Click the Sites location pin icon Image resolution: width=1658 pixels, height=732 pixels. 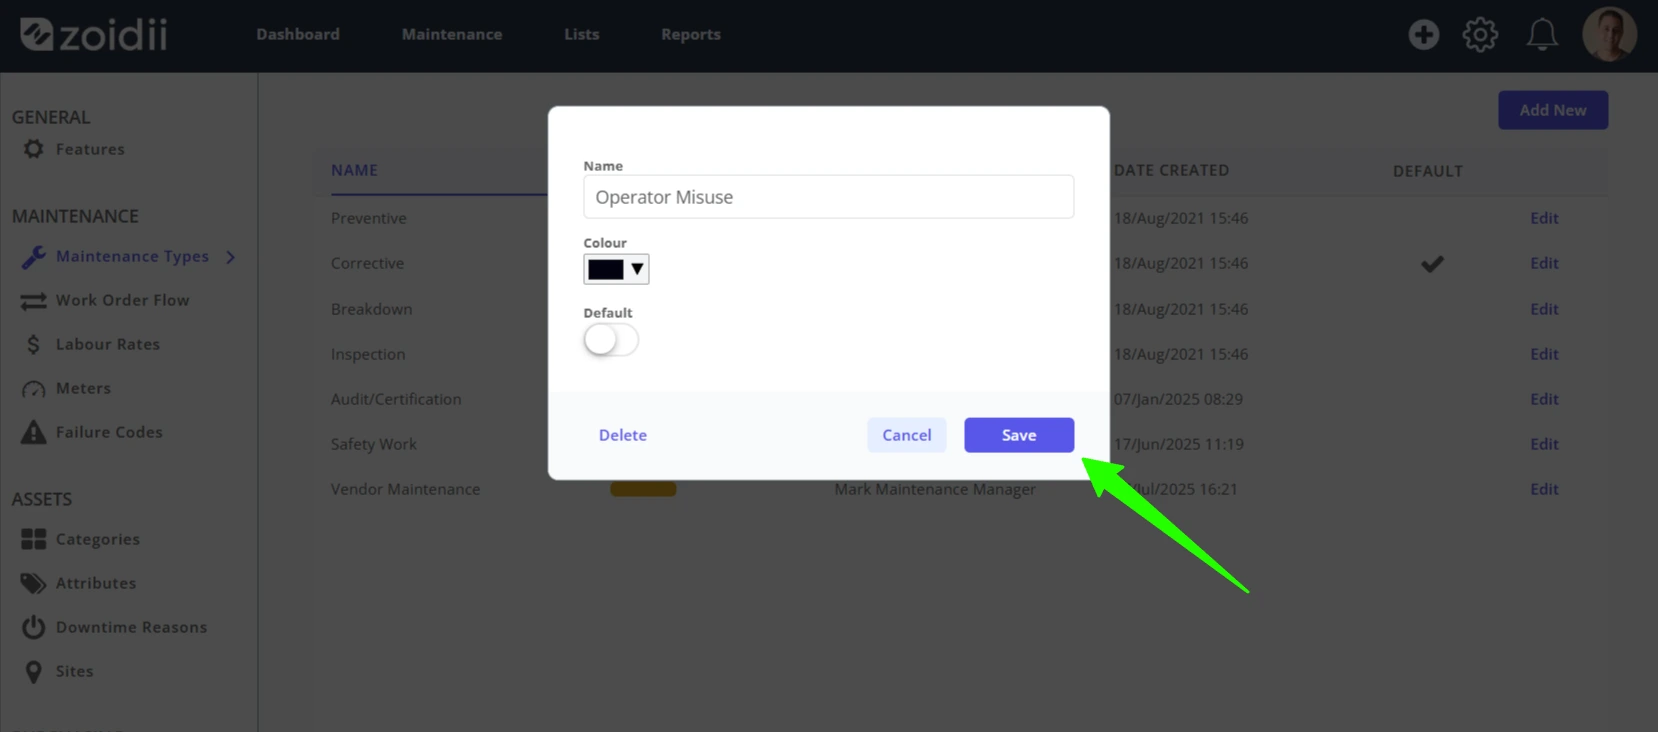pyautogui.click(x=33, y=671)
